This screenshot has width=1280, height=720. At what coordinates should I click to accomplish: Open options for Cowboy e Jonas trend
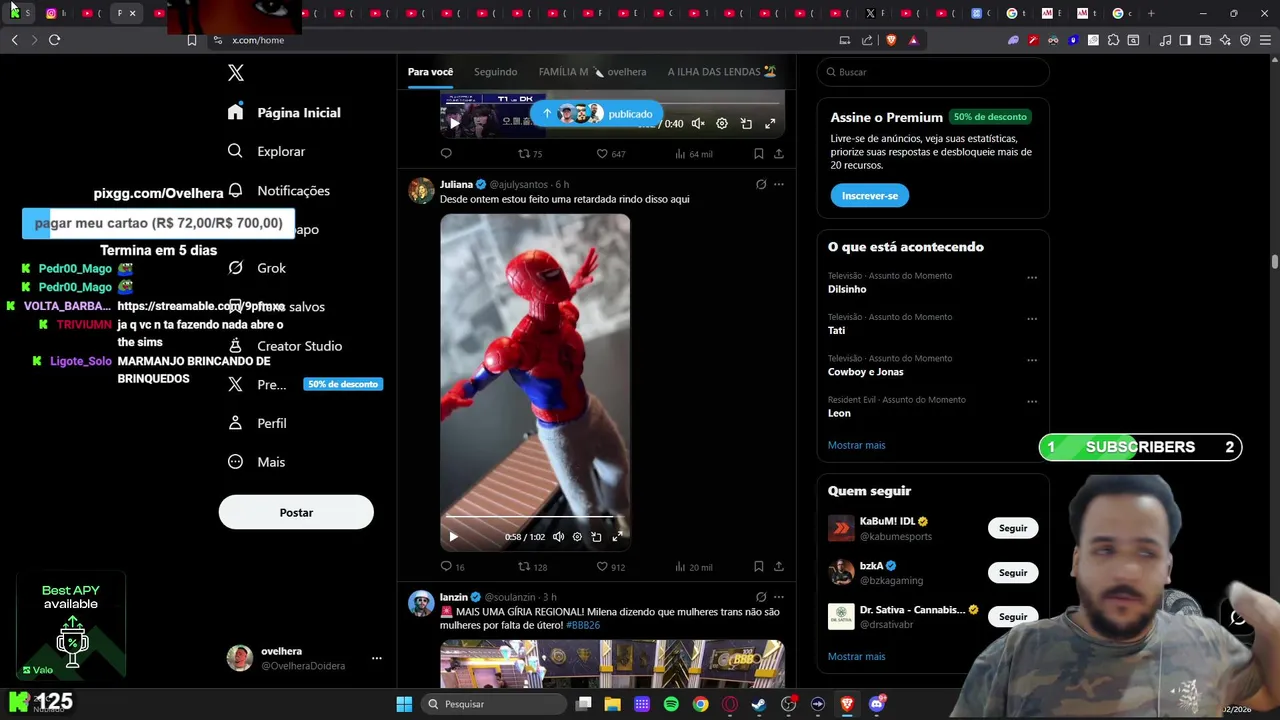(x=1032, y=361)
